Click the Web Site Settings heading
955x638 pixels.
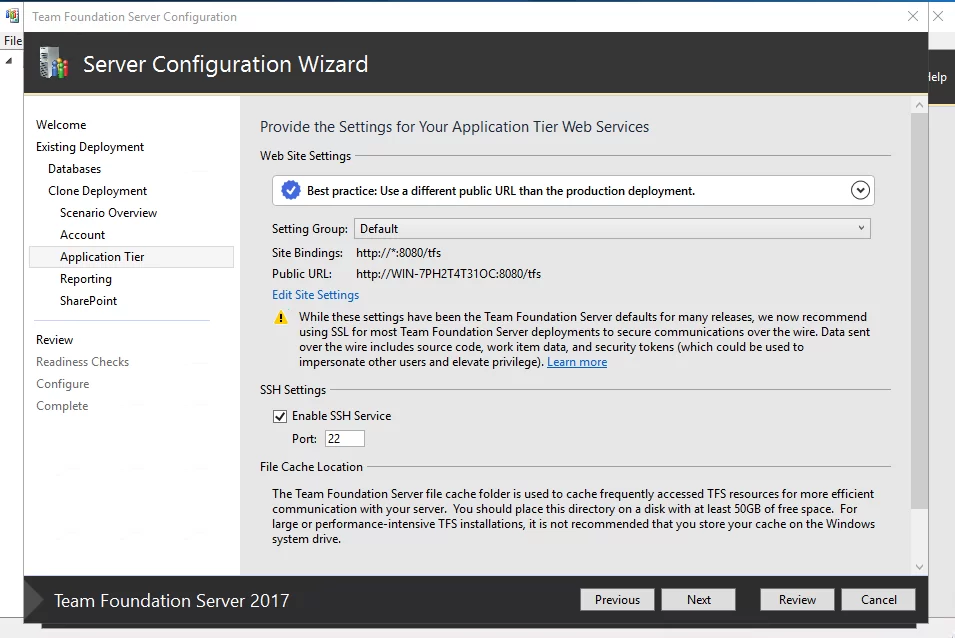coord(306,156)
